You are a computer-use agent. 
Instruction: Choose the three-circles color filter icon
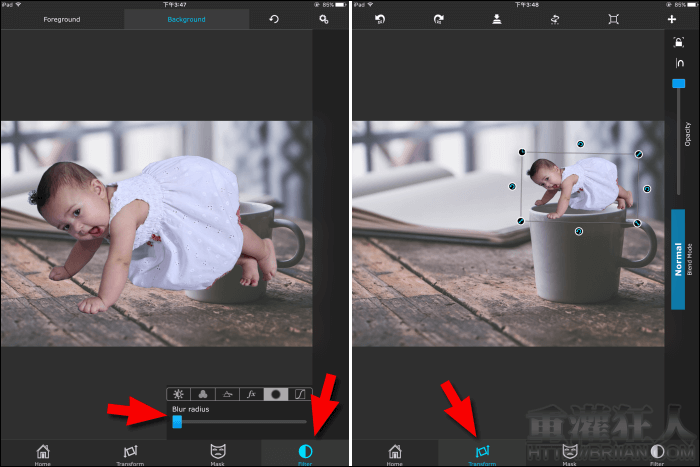203,394
